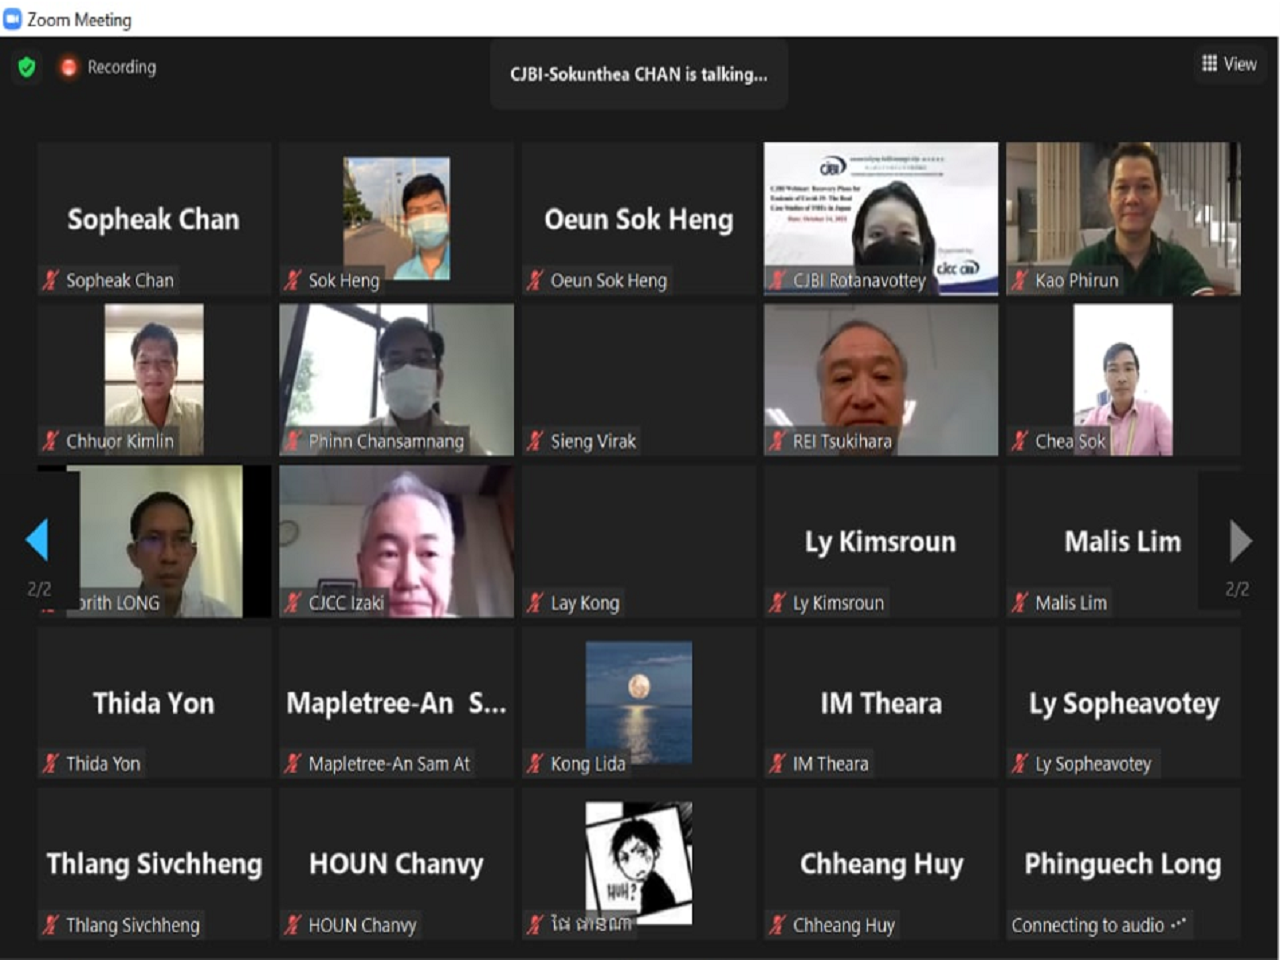Go to next page with right arrow

1240,541
